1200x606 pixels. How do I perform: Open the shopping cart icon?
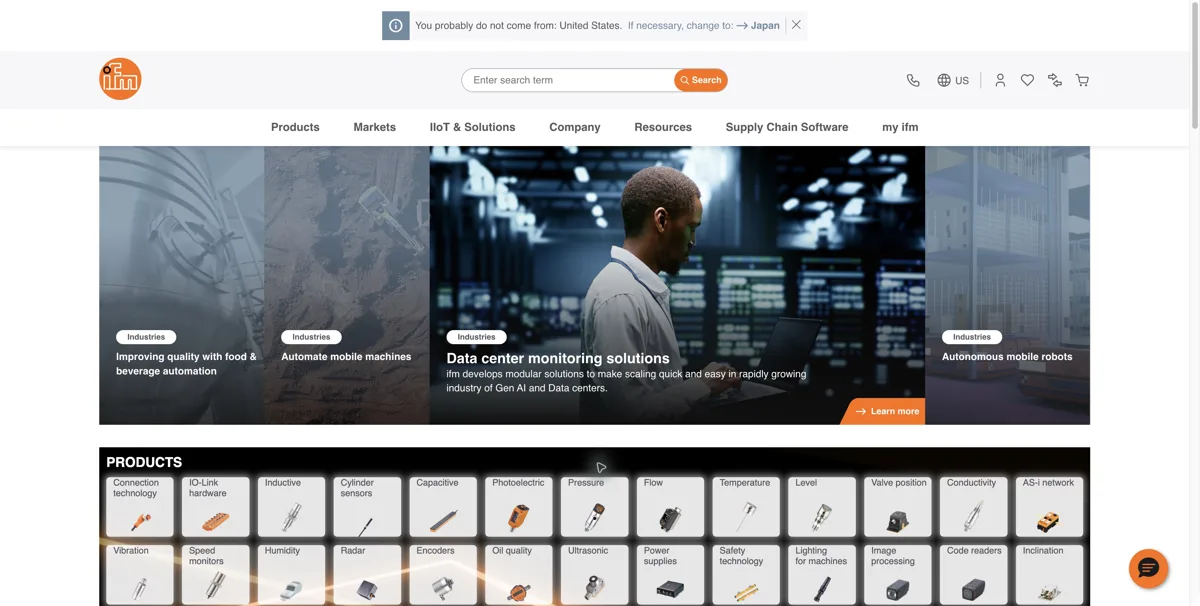[1082, 80]
